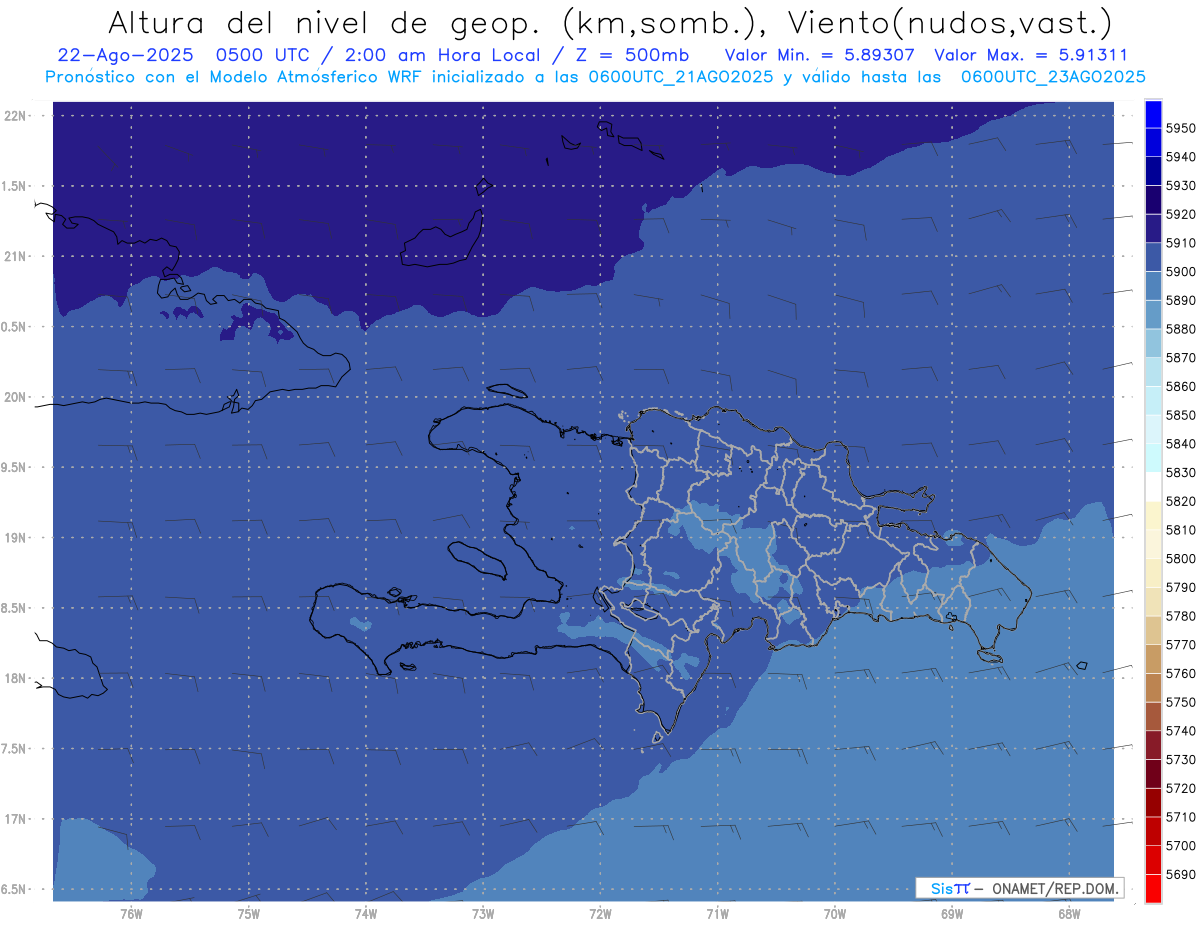This screenshot has width=1200, height=927.
Task: Click the 68W longitude label
Action: tap(1069, 914)
